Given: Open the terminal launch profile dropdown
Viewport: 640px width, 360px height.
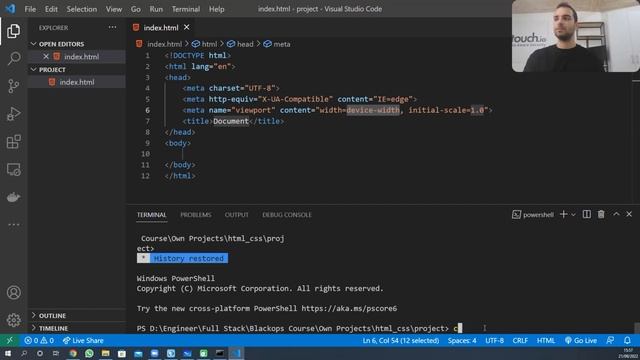Looking at the screenshot, I should [573, 215].
